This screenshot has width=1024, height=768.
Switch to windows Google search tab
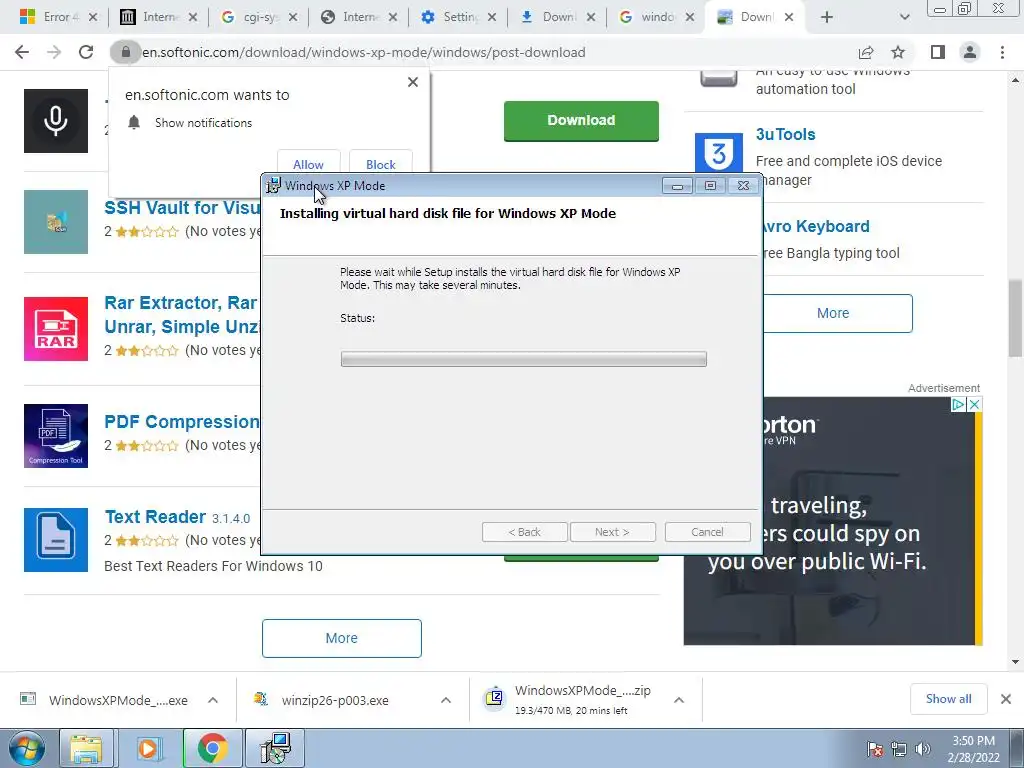point(656,18)
